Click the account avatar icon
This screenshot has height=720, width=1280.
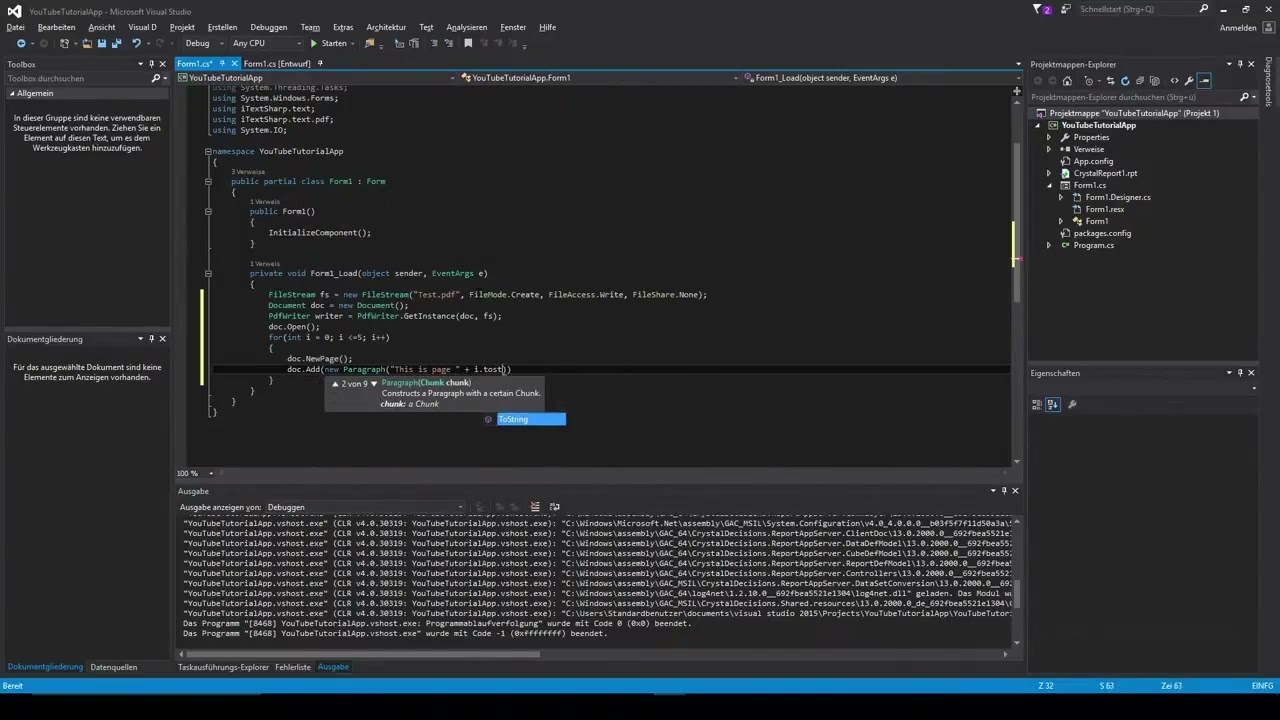pyautogui.click(x=1267, y=27)
